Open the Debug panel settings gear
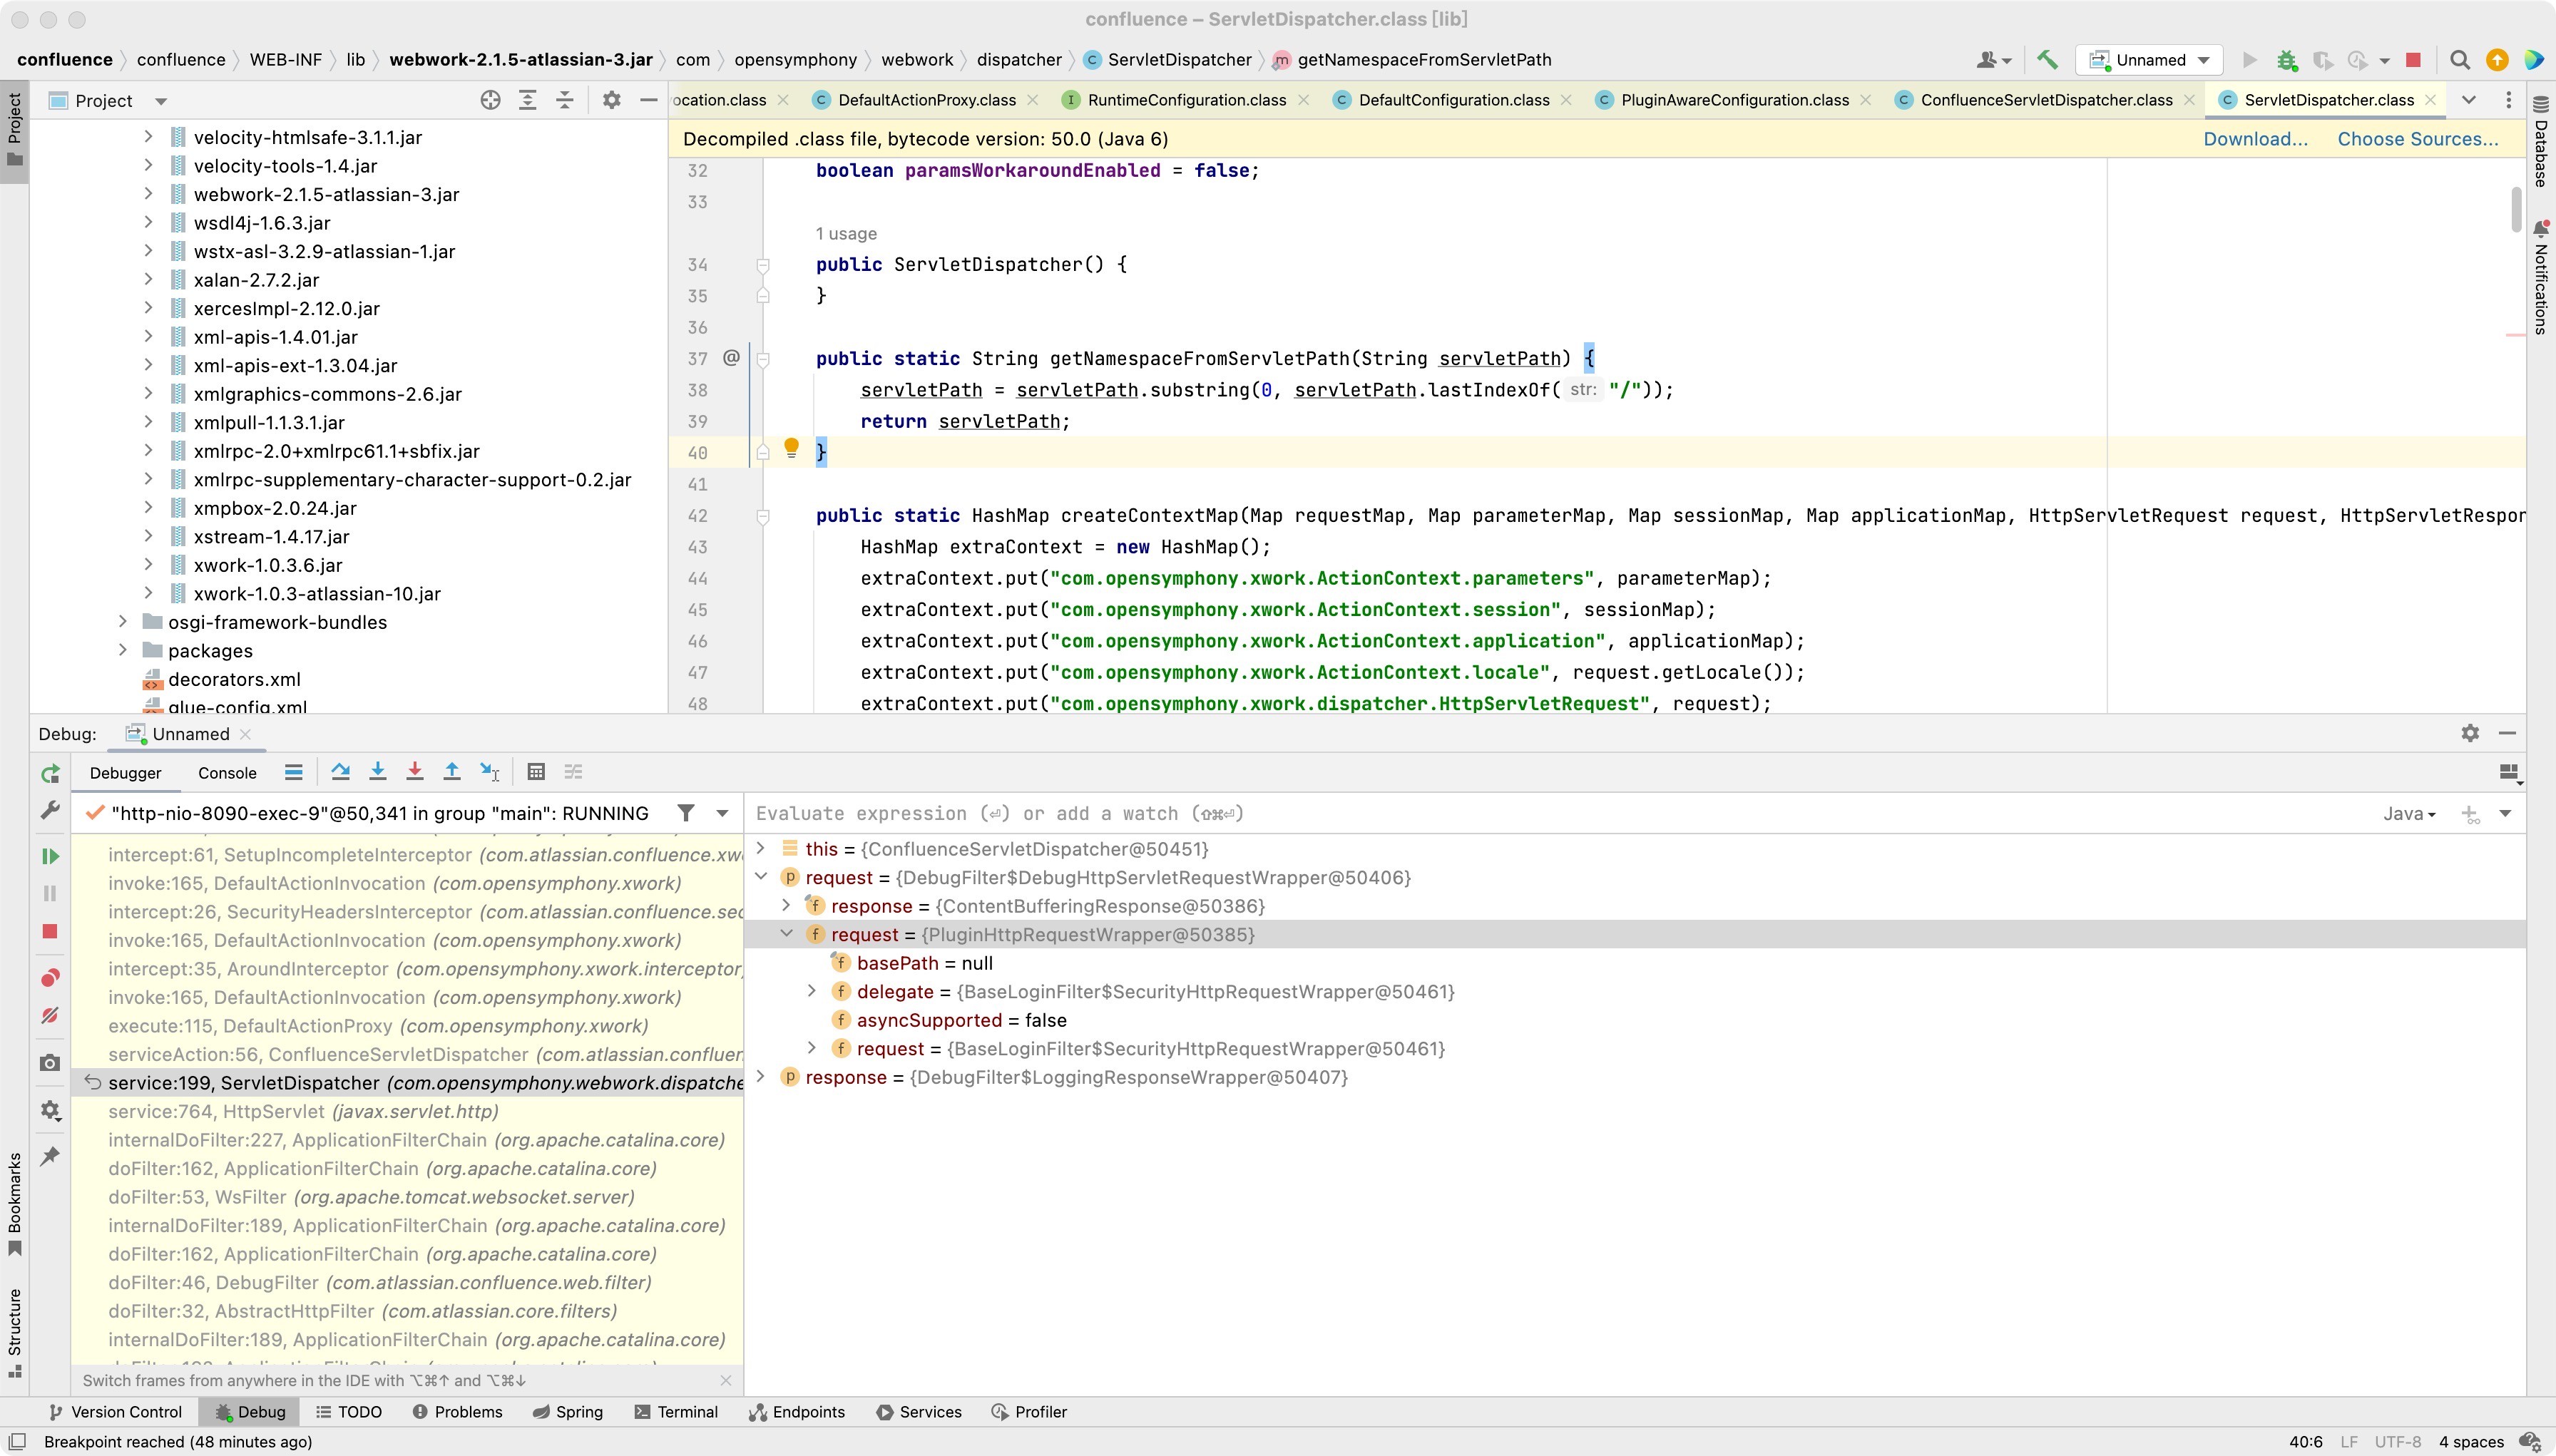Image resolution: width=2556 pixels, height=1456 pixels. [2470, 733]
